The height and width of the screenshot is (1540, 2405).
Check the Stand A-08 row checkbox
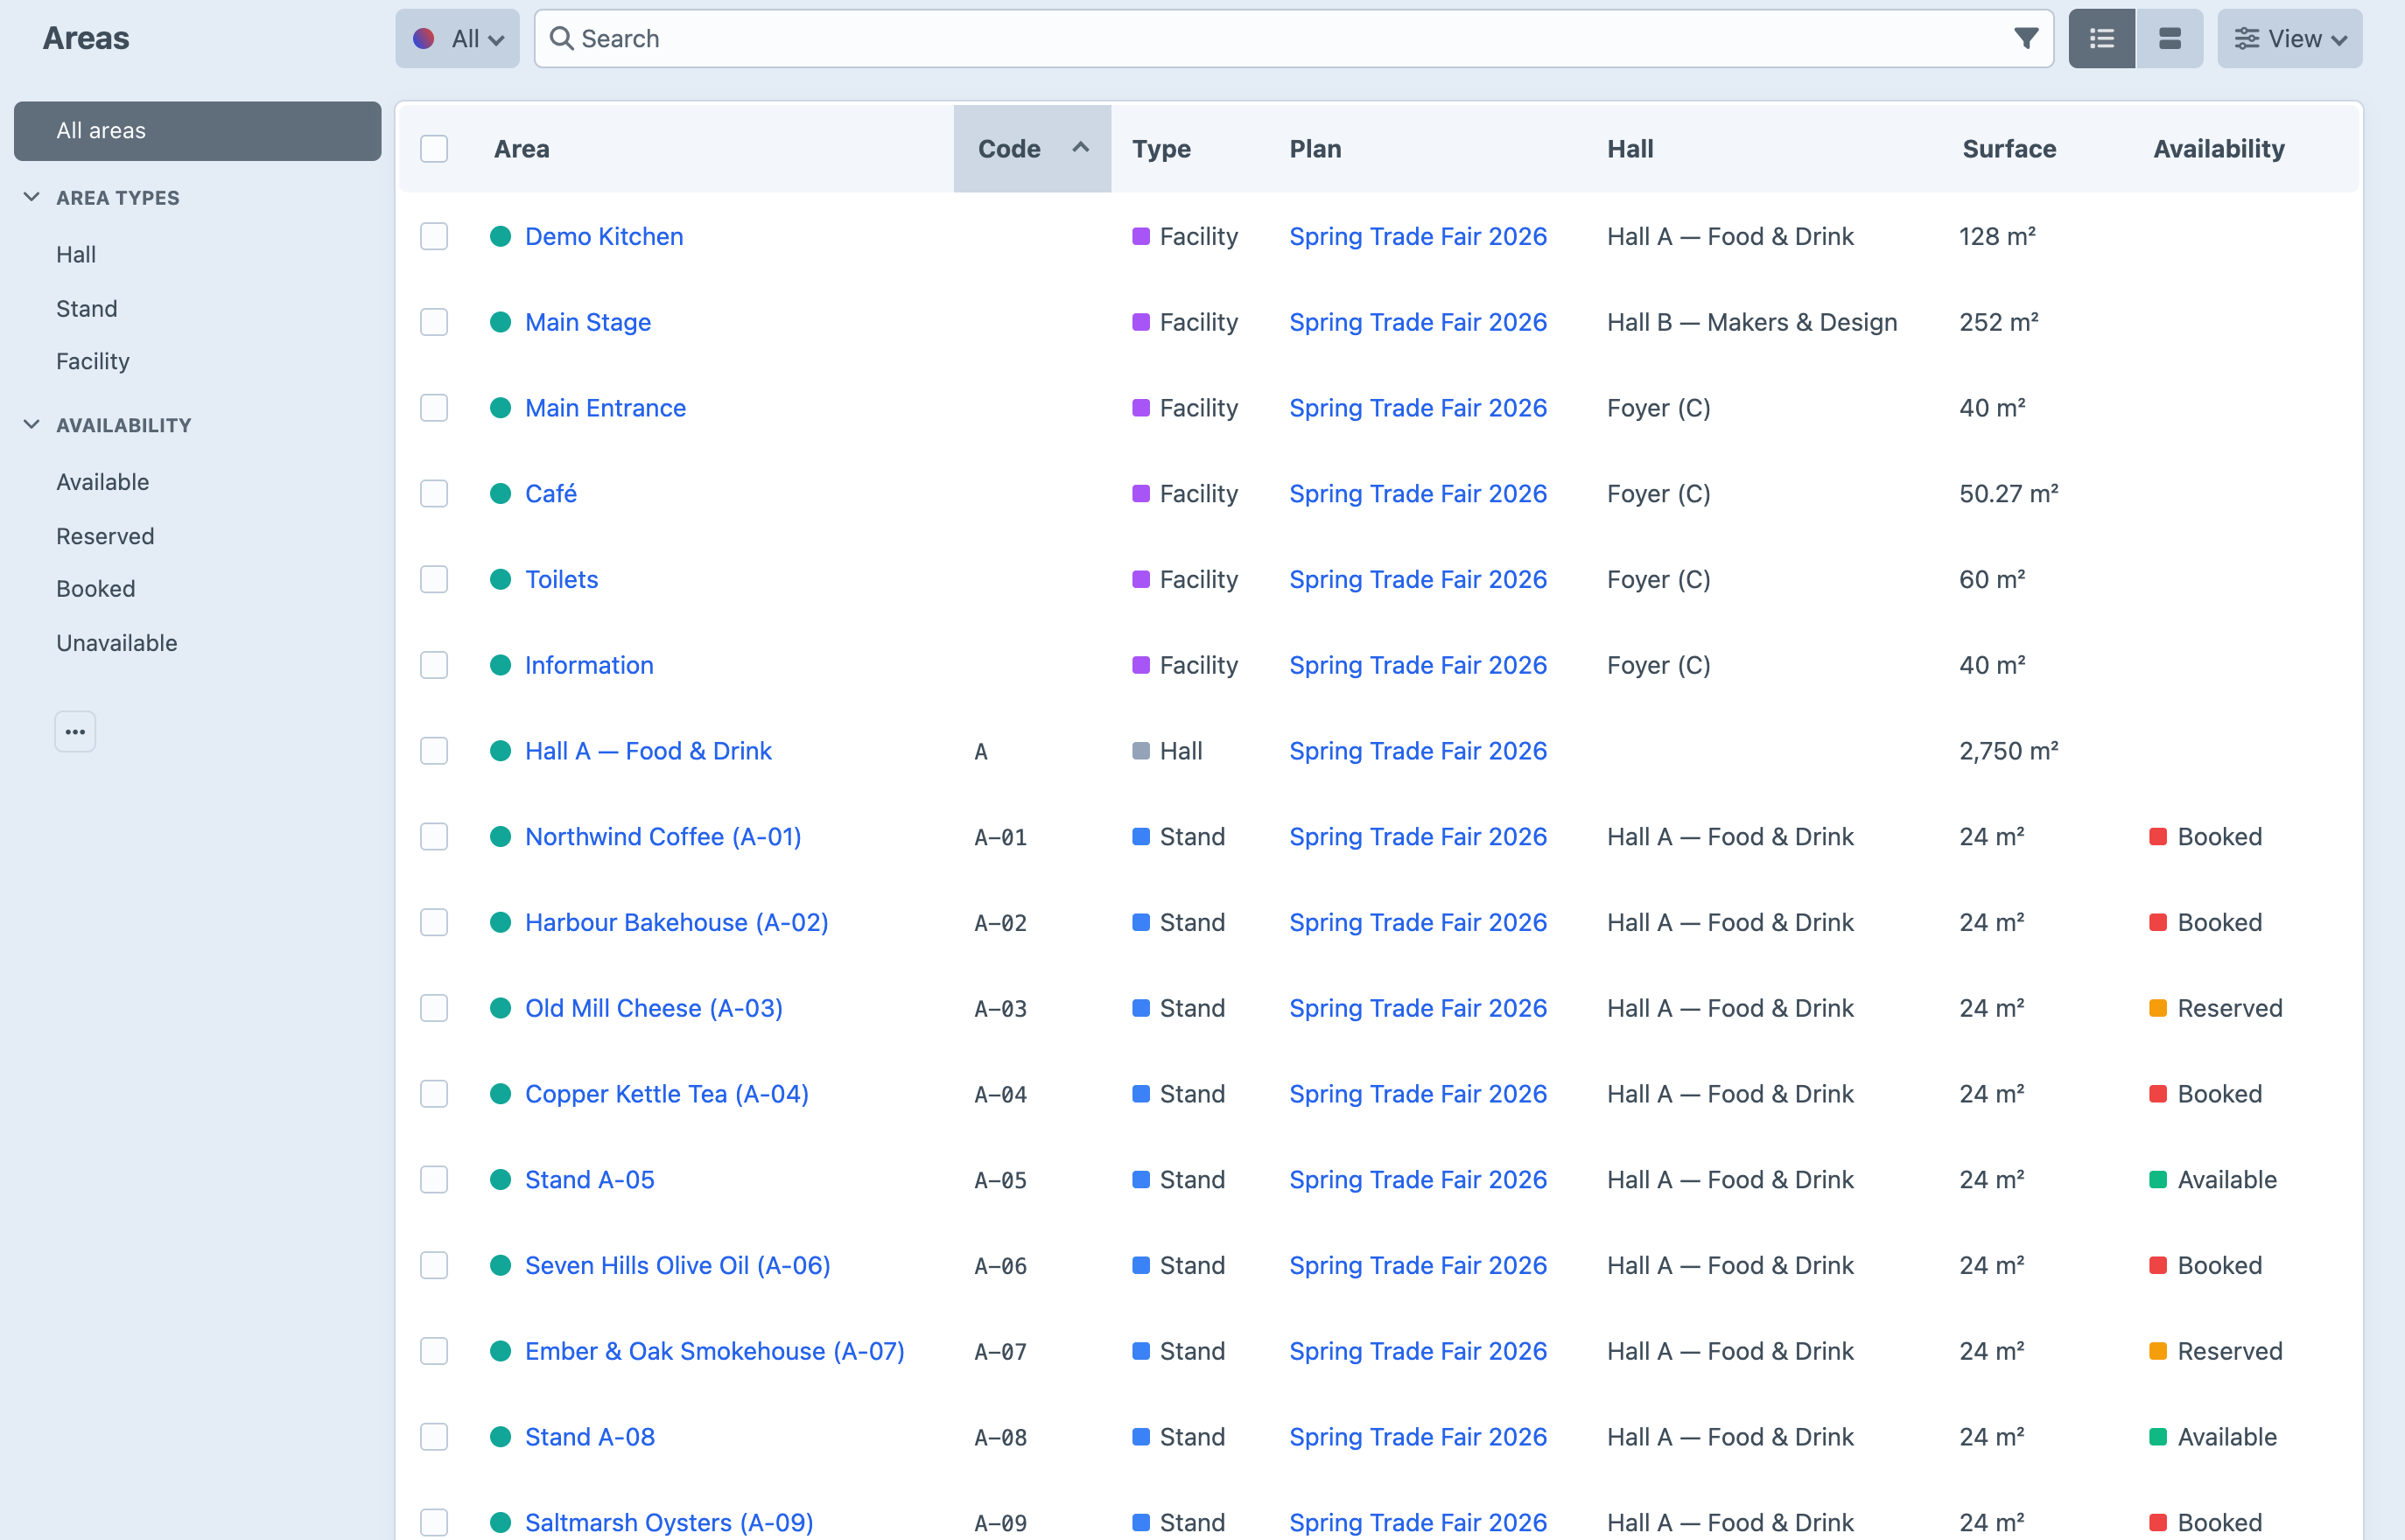point(434,1437)
